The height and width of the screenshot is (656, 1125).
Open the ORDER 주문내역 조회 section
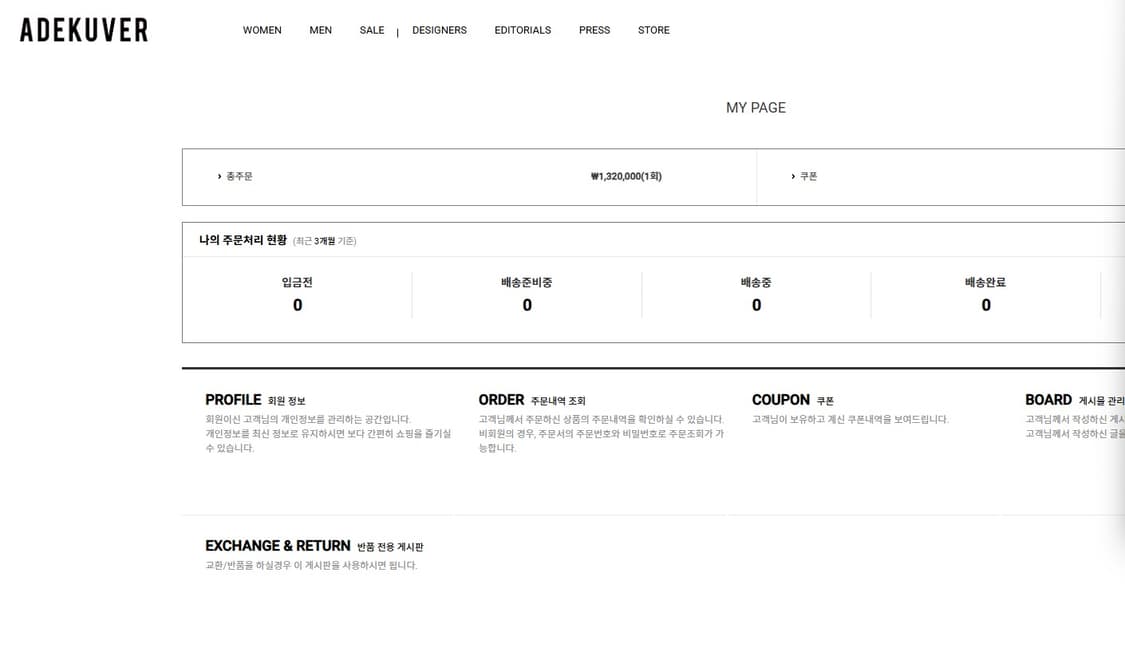501,399
